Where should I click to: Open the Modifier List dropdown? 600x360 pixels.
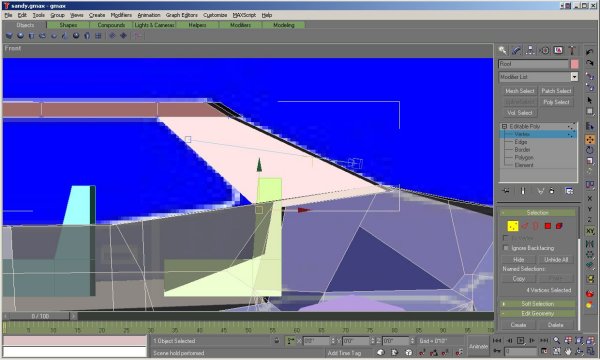click(x=538, y=77)
